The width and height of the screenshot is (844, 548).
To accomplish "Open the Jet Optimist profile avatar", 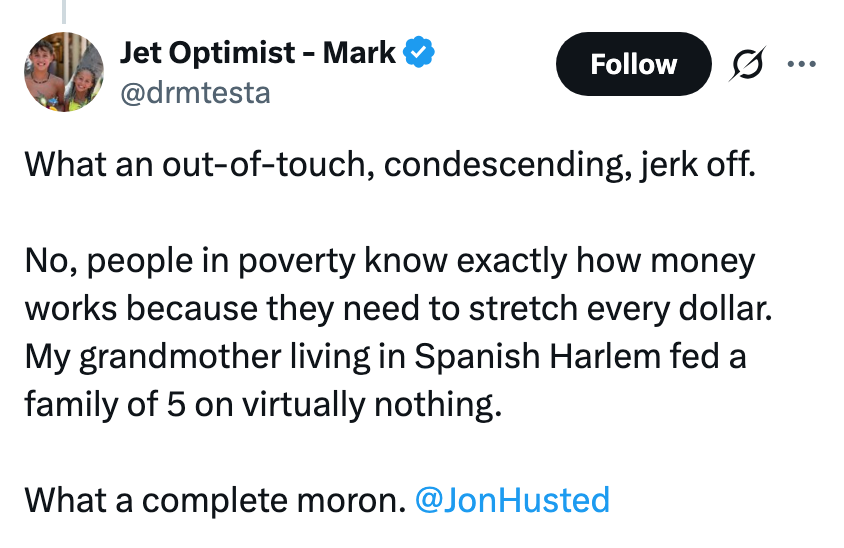I will pos(64,72).
